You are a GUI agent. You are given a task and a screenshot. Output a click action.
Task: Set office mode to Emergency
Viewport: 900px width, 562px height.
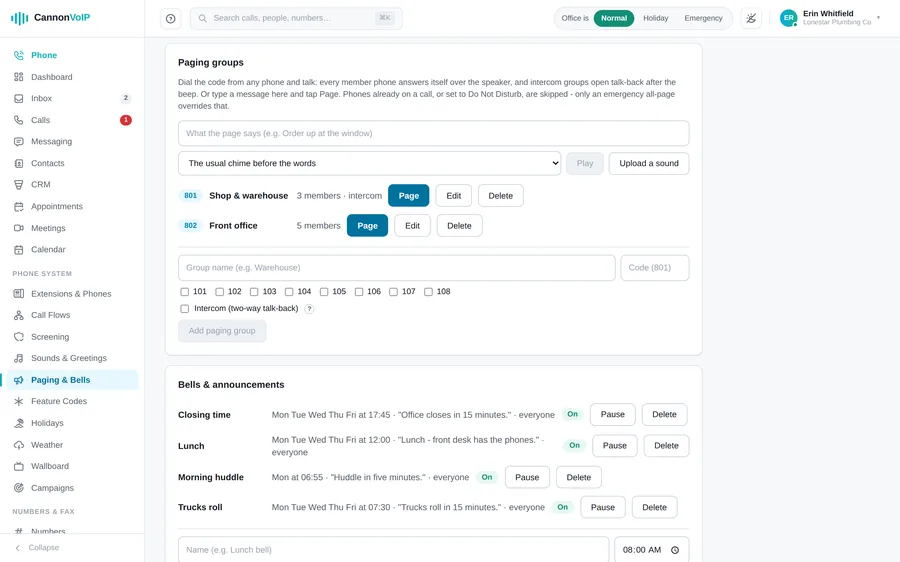click(x=703, y=18)
